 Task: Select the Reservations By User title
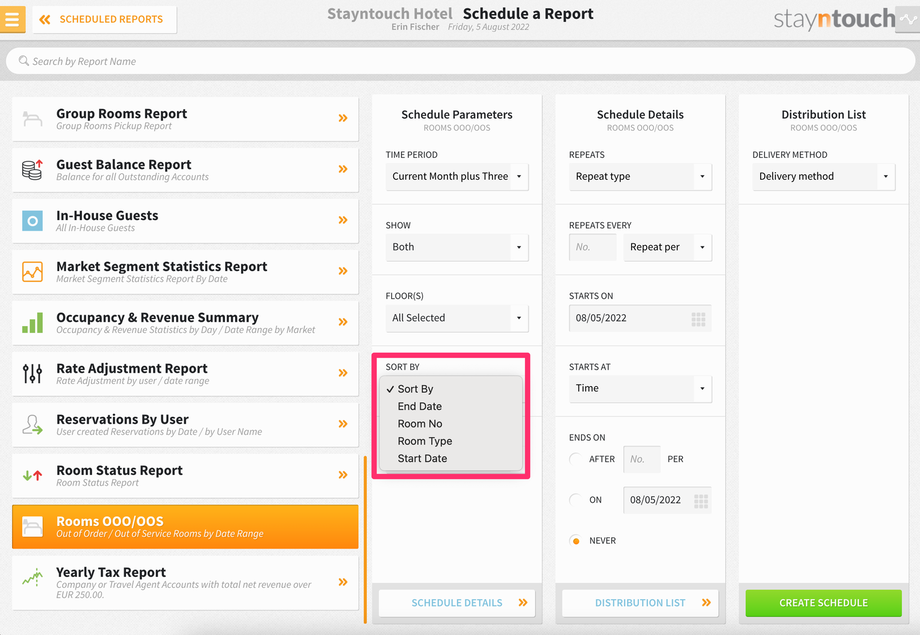click(123, 419)
